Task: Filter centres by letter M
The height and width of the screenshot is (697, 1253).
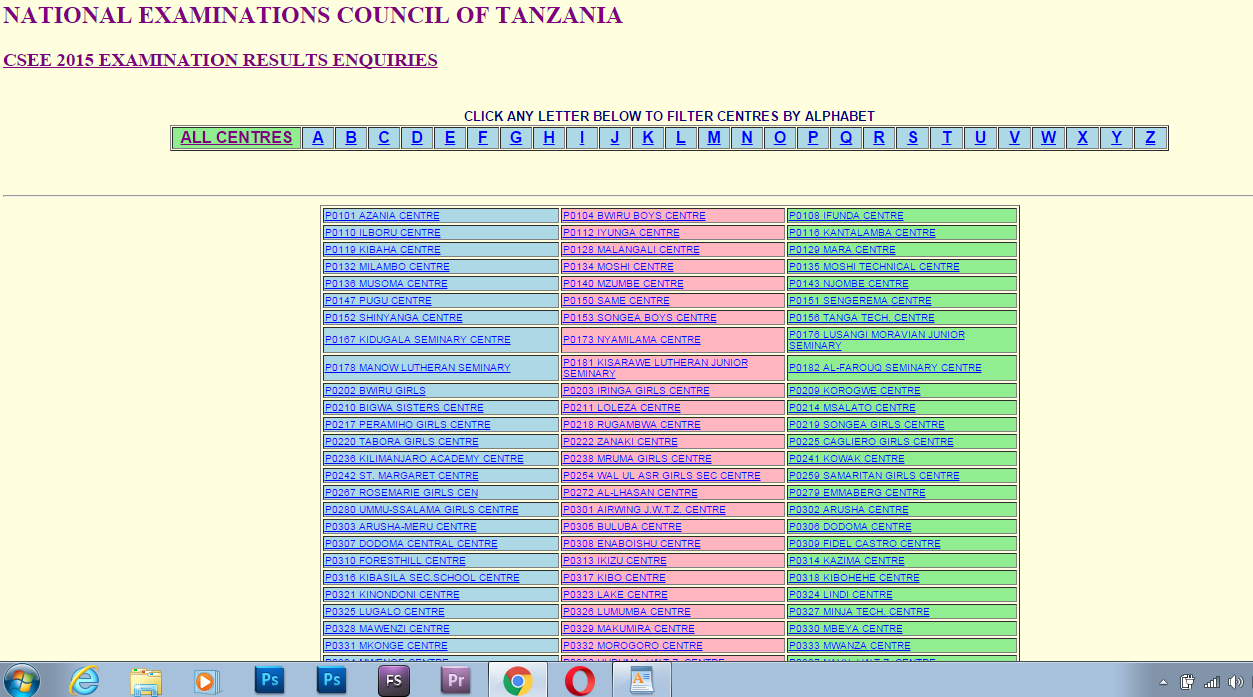Action: pyautogui.click(x=713, y=137)
